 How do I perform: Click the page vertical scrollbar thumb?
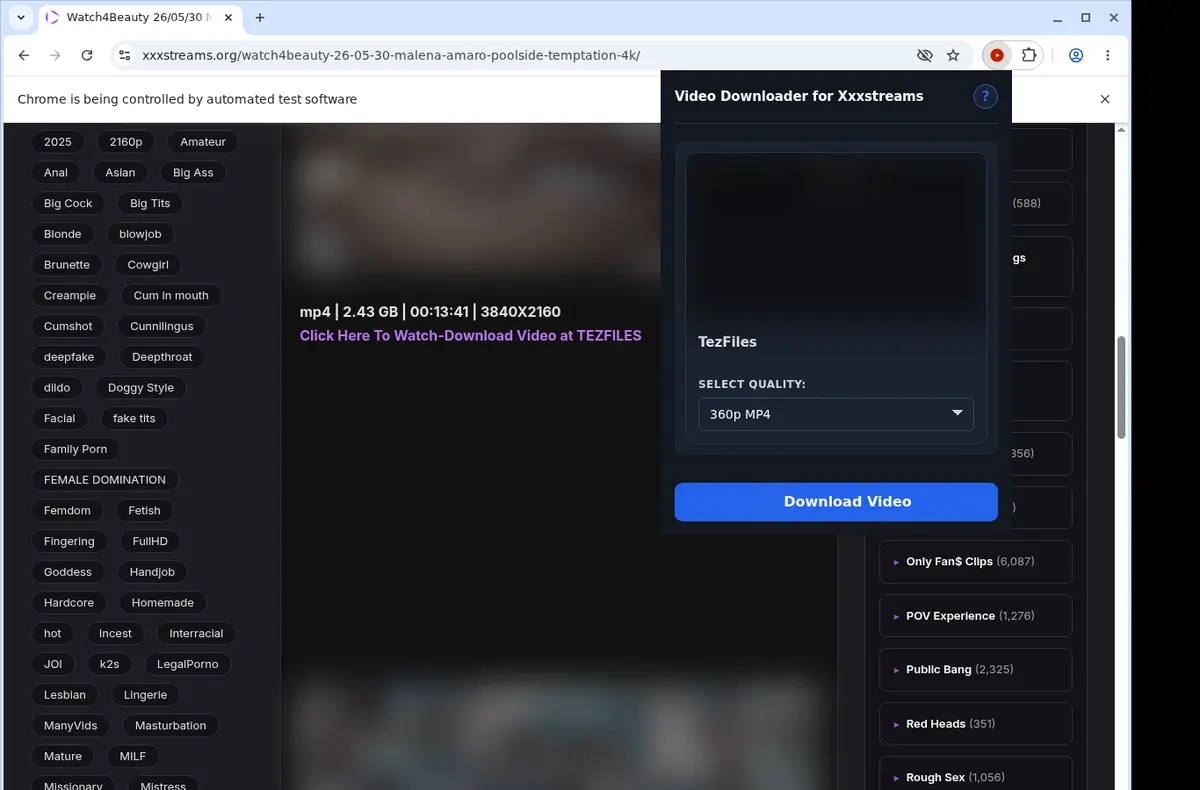[1122, 387]
